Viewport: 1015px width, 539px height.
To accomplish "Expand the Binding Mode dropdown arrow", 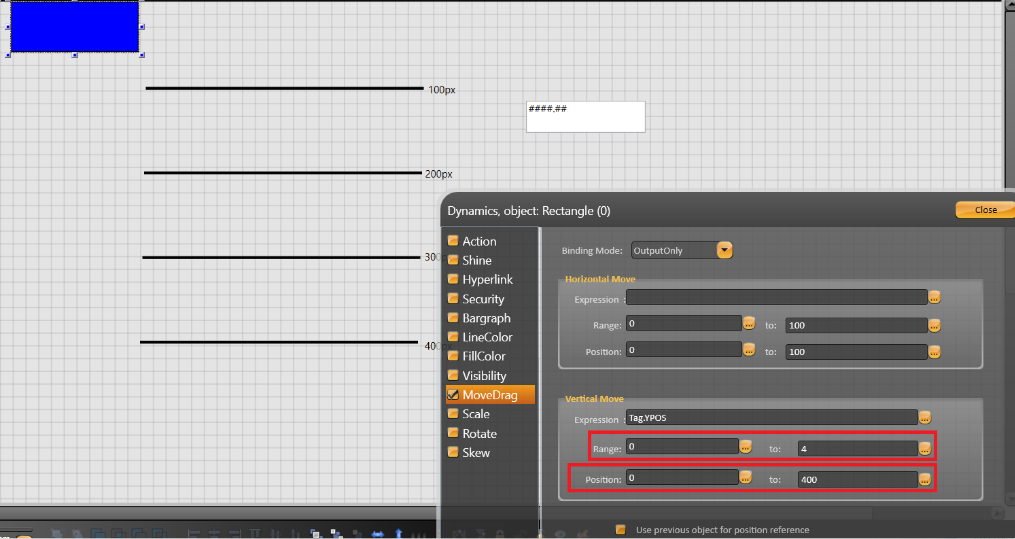I will tap(725, 250).
